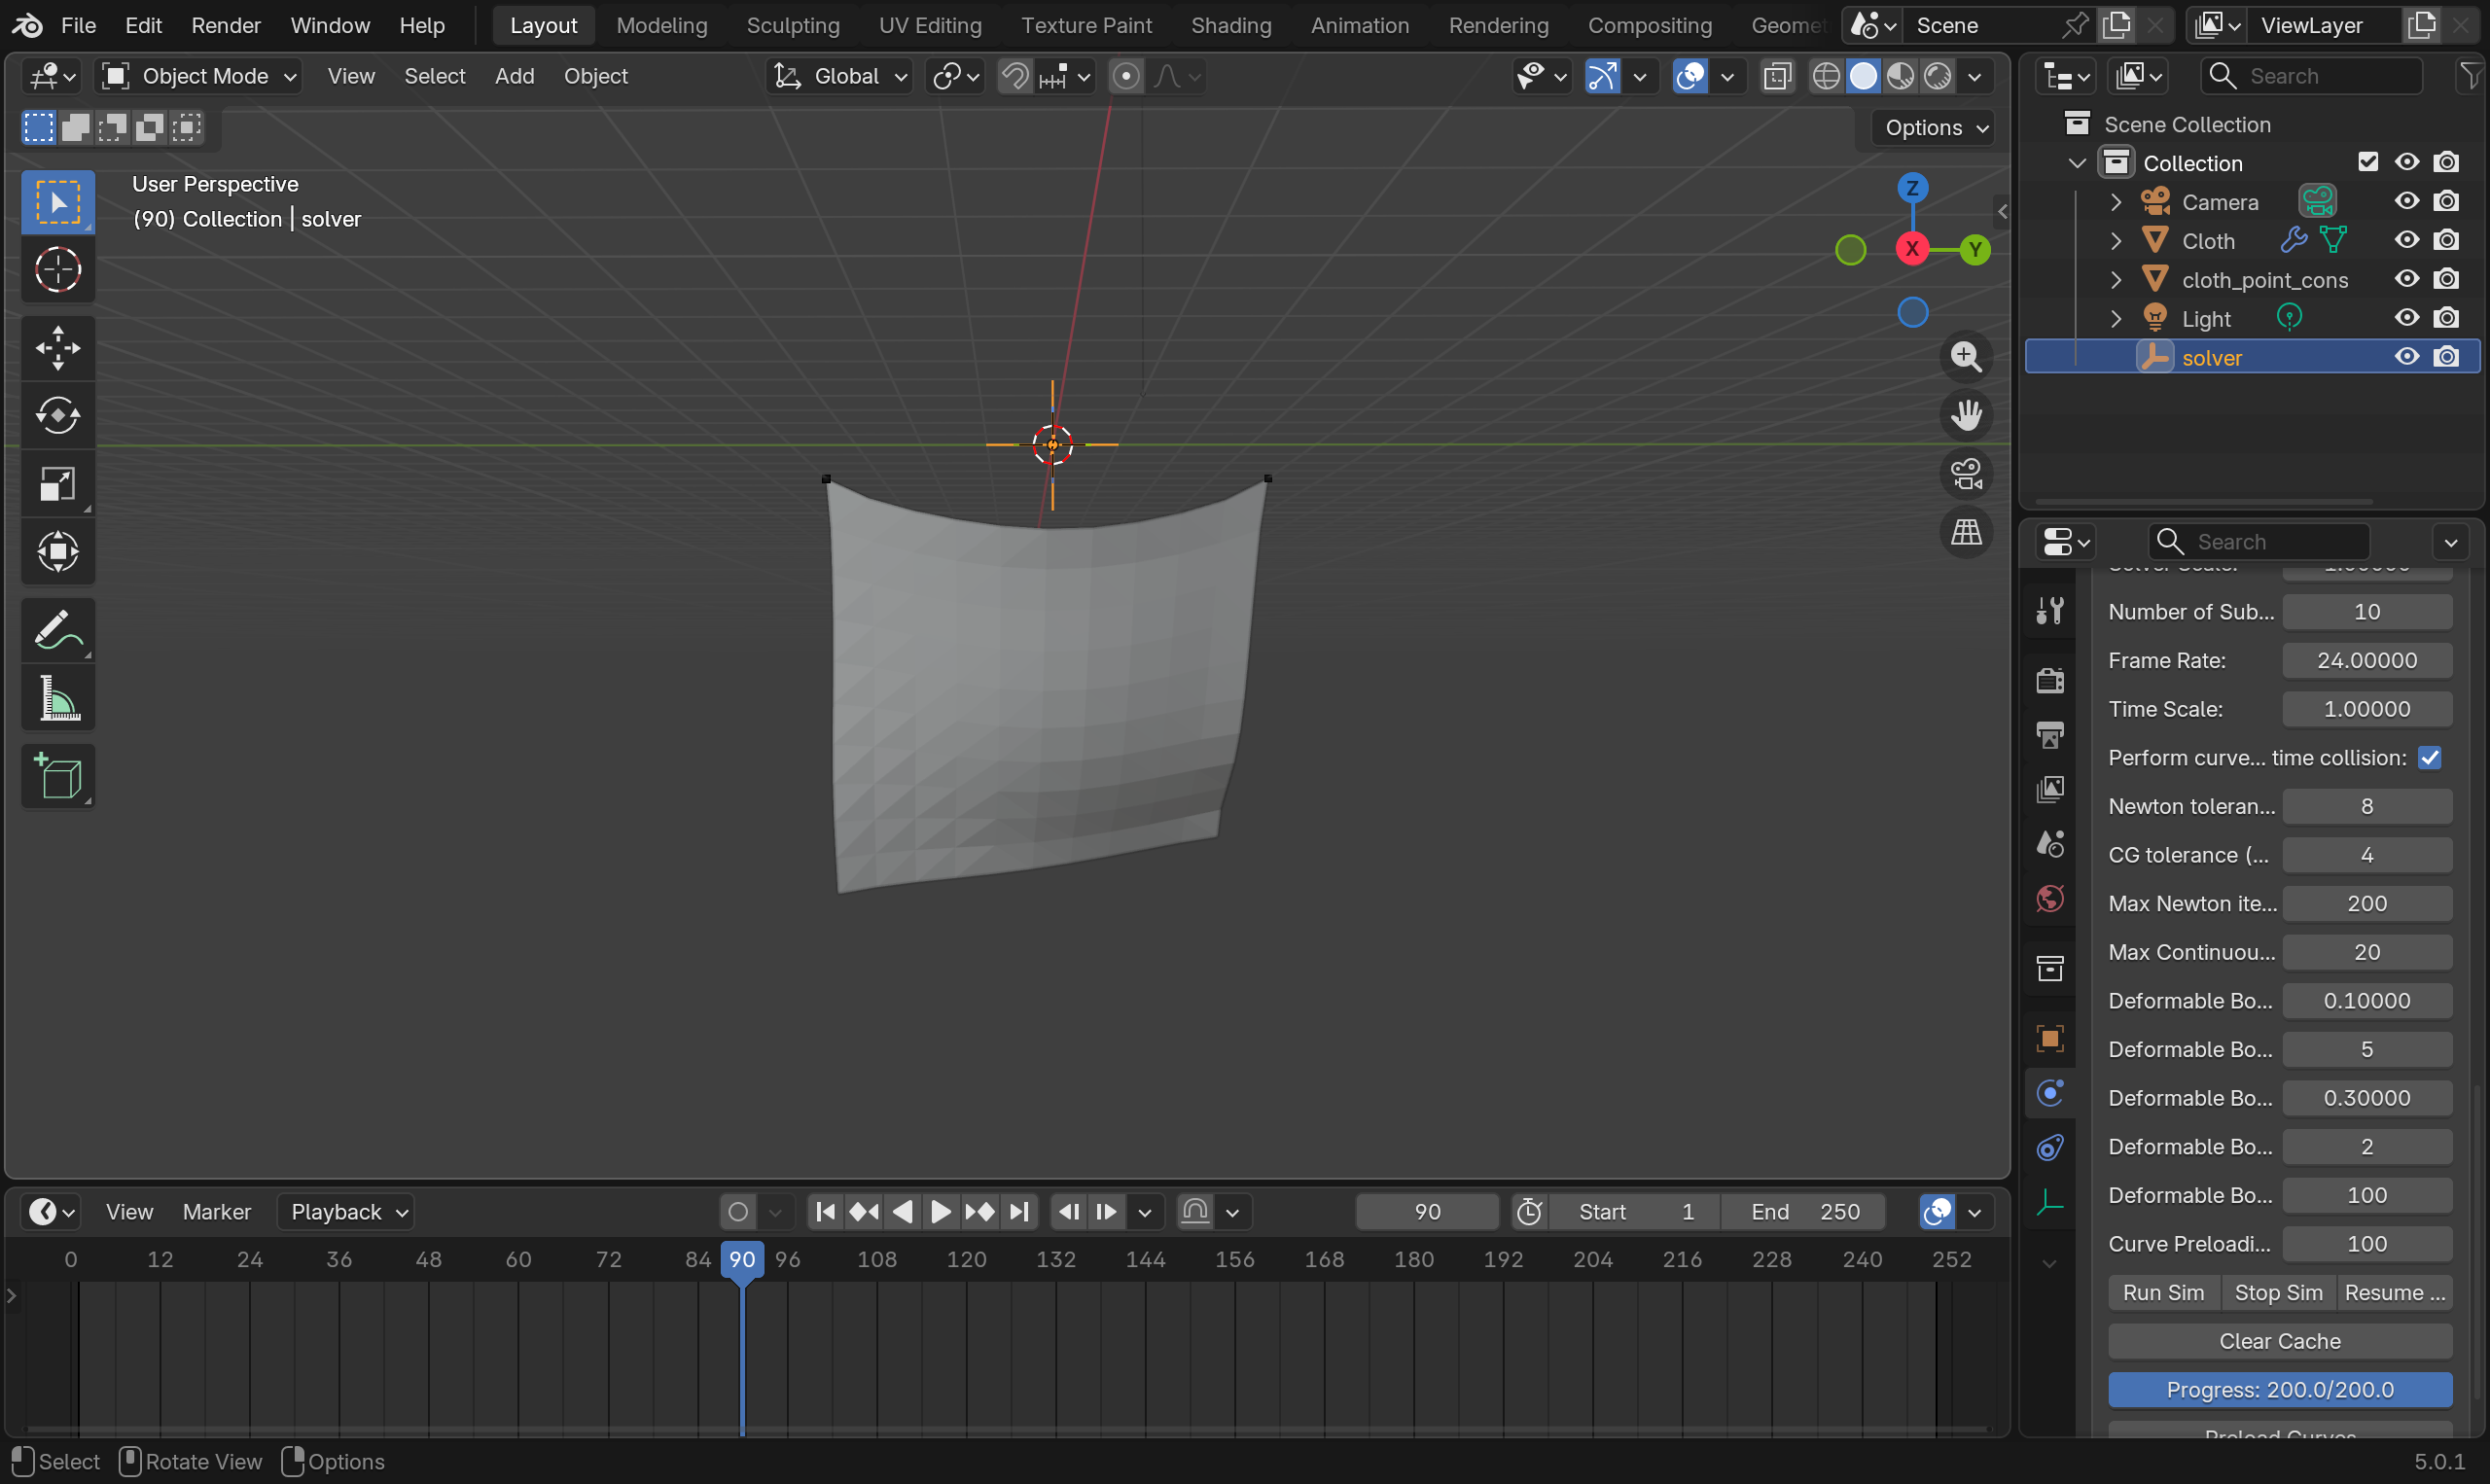Select the Move tool in toolbar

[58, 348]
